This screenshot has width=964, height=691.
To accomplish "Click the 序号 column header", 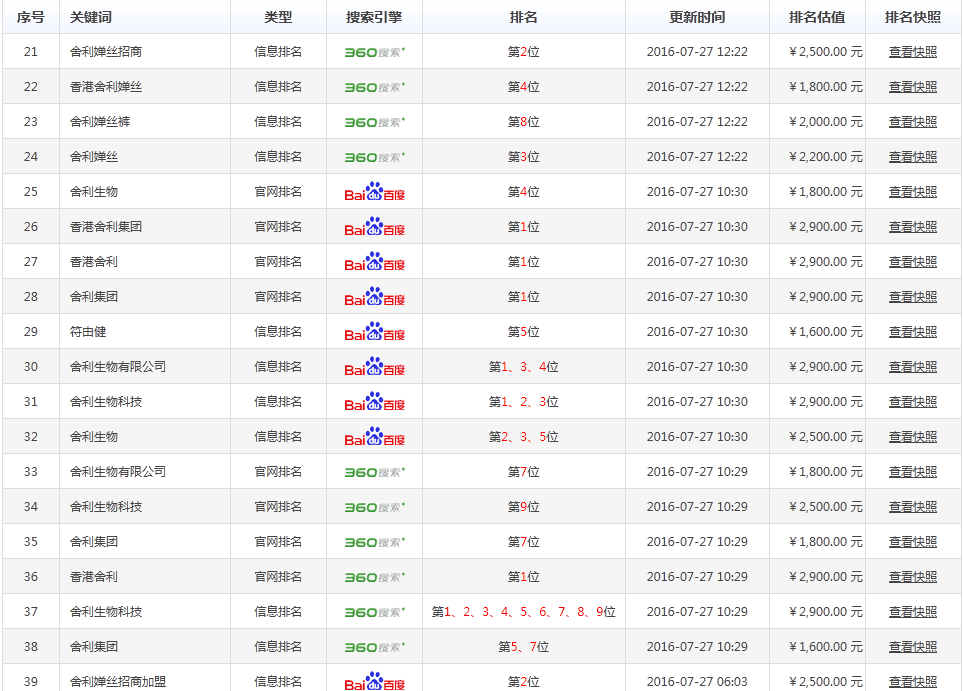I will pyautogui.click(x=31, y=17).
